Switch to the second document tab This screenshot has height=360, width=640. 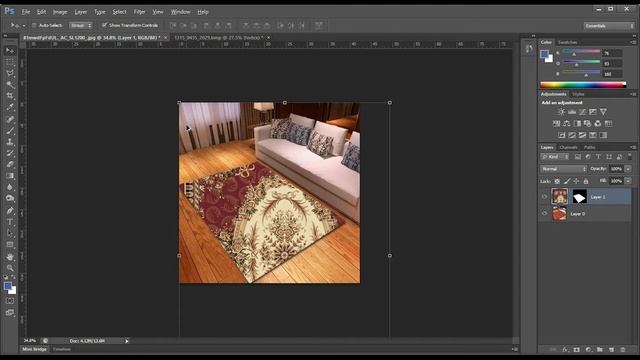(x=219, y=38)
